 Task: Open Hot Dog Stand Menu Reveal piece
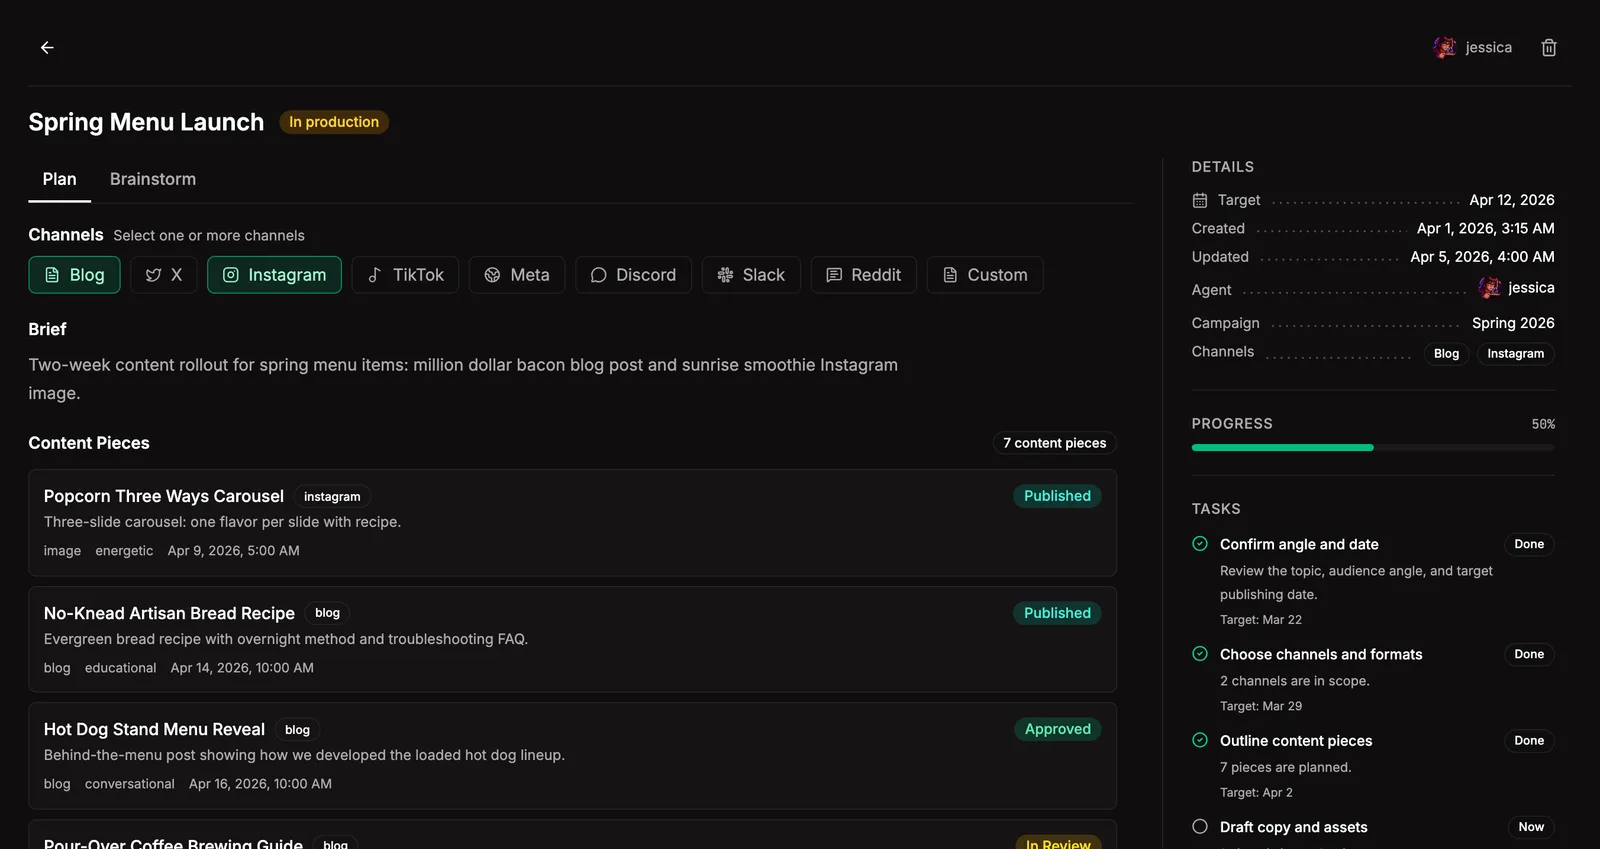coord(572,756)
